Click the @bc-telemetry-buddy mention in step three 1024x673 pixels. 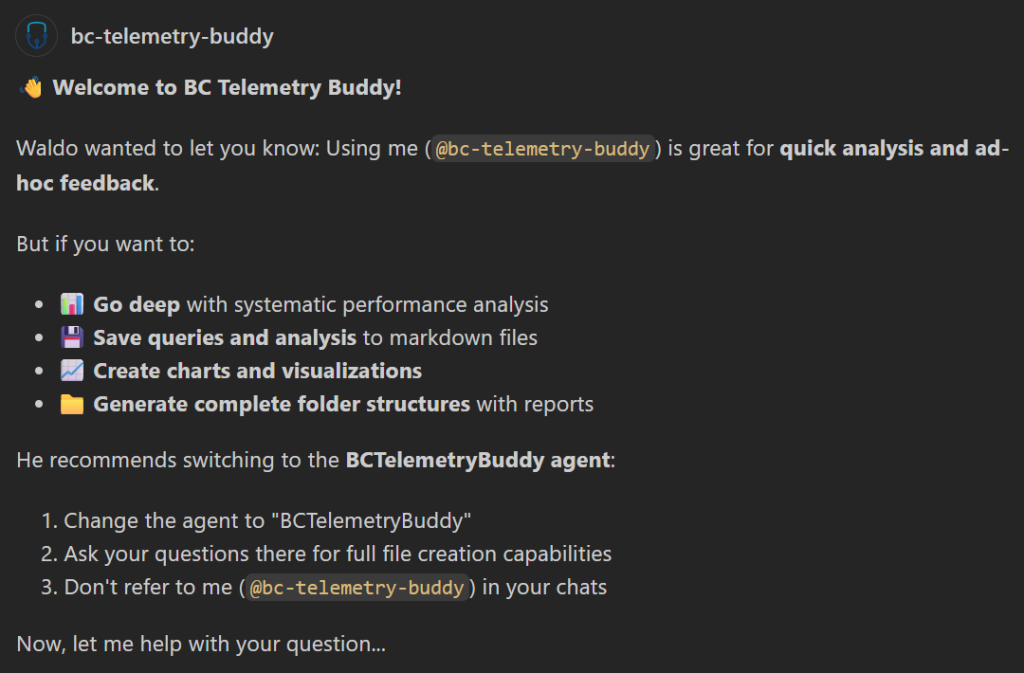point(357,587)
